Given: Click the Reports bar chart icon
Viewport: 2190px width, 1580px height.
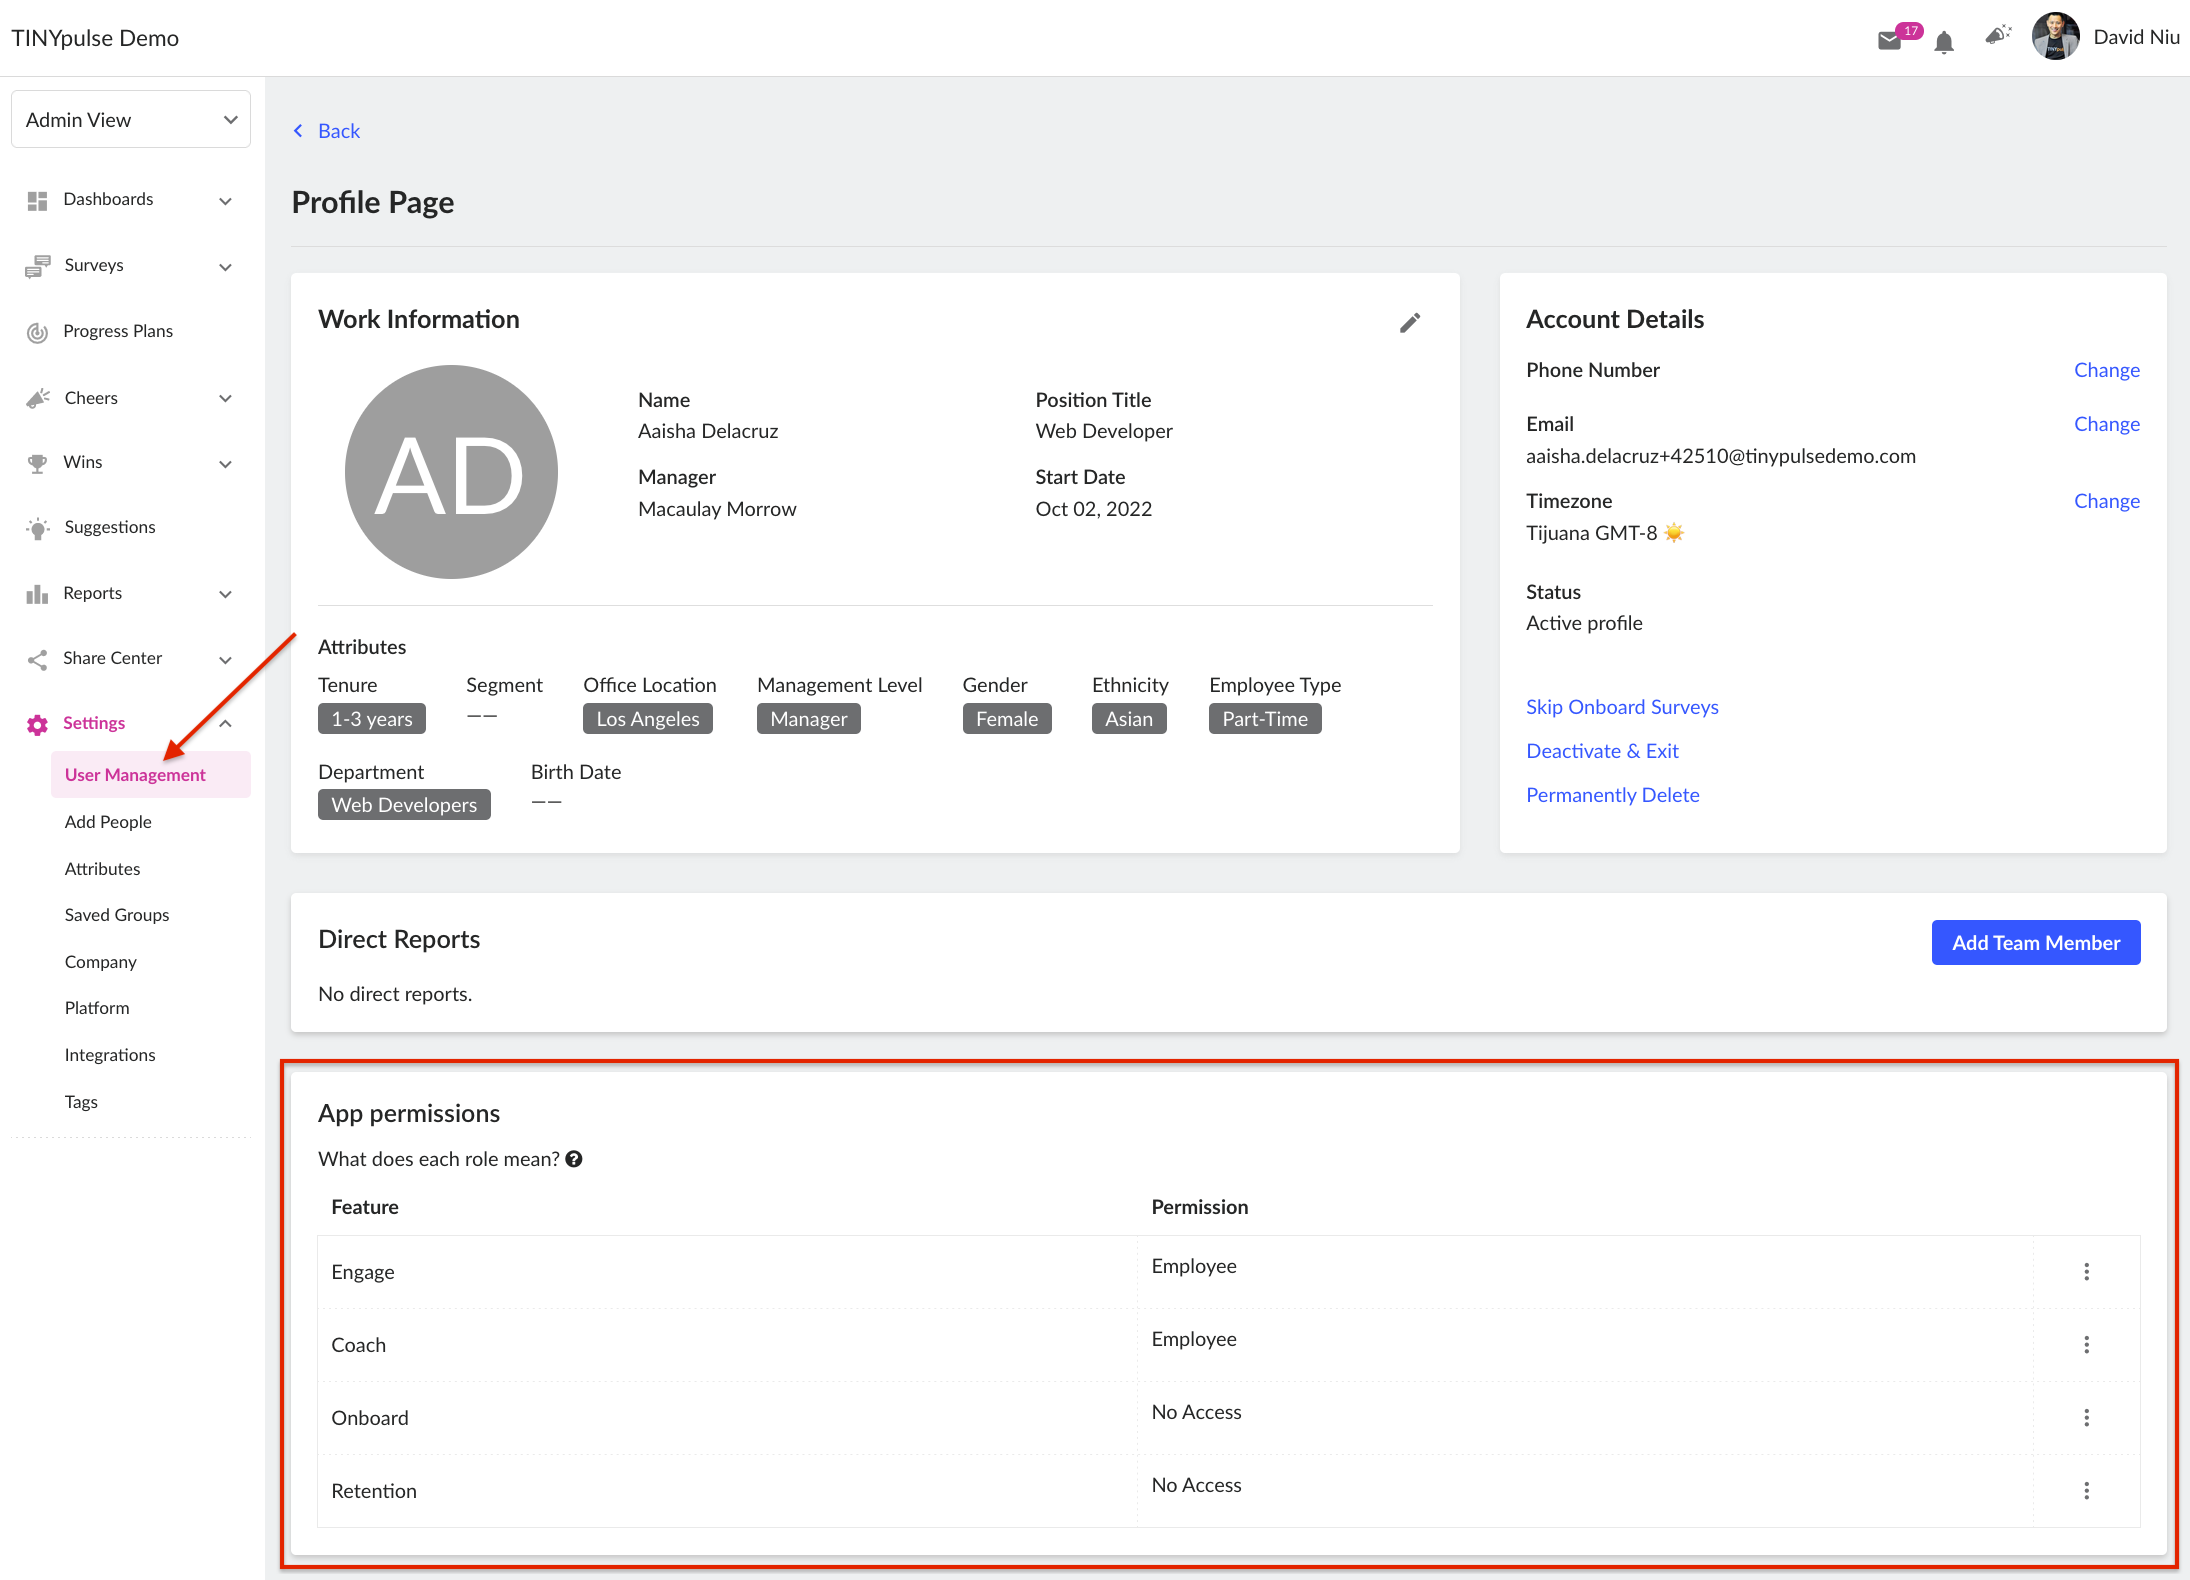Looking at the screenshot, I should [37, 594].
